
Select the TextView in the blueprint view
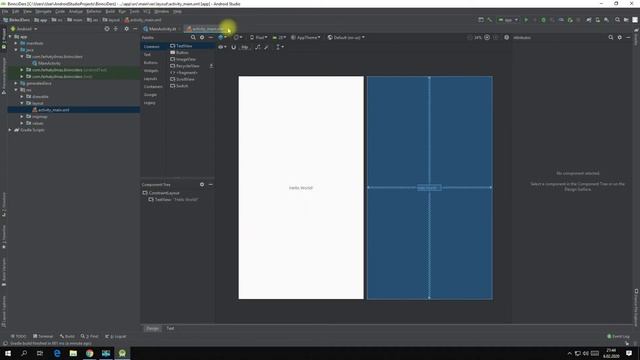[x=429, y=188]
